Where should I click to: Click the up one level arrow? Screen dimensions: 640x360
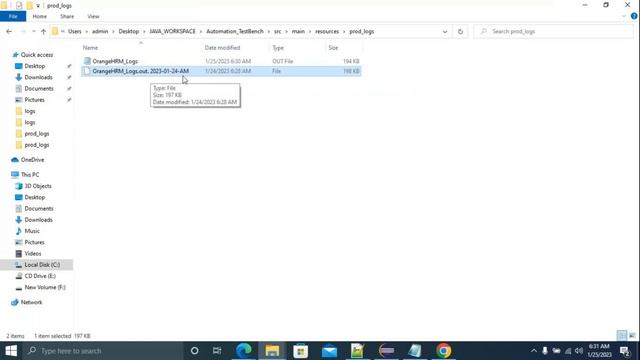(43, 31)
